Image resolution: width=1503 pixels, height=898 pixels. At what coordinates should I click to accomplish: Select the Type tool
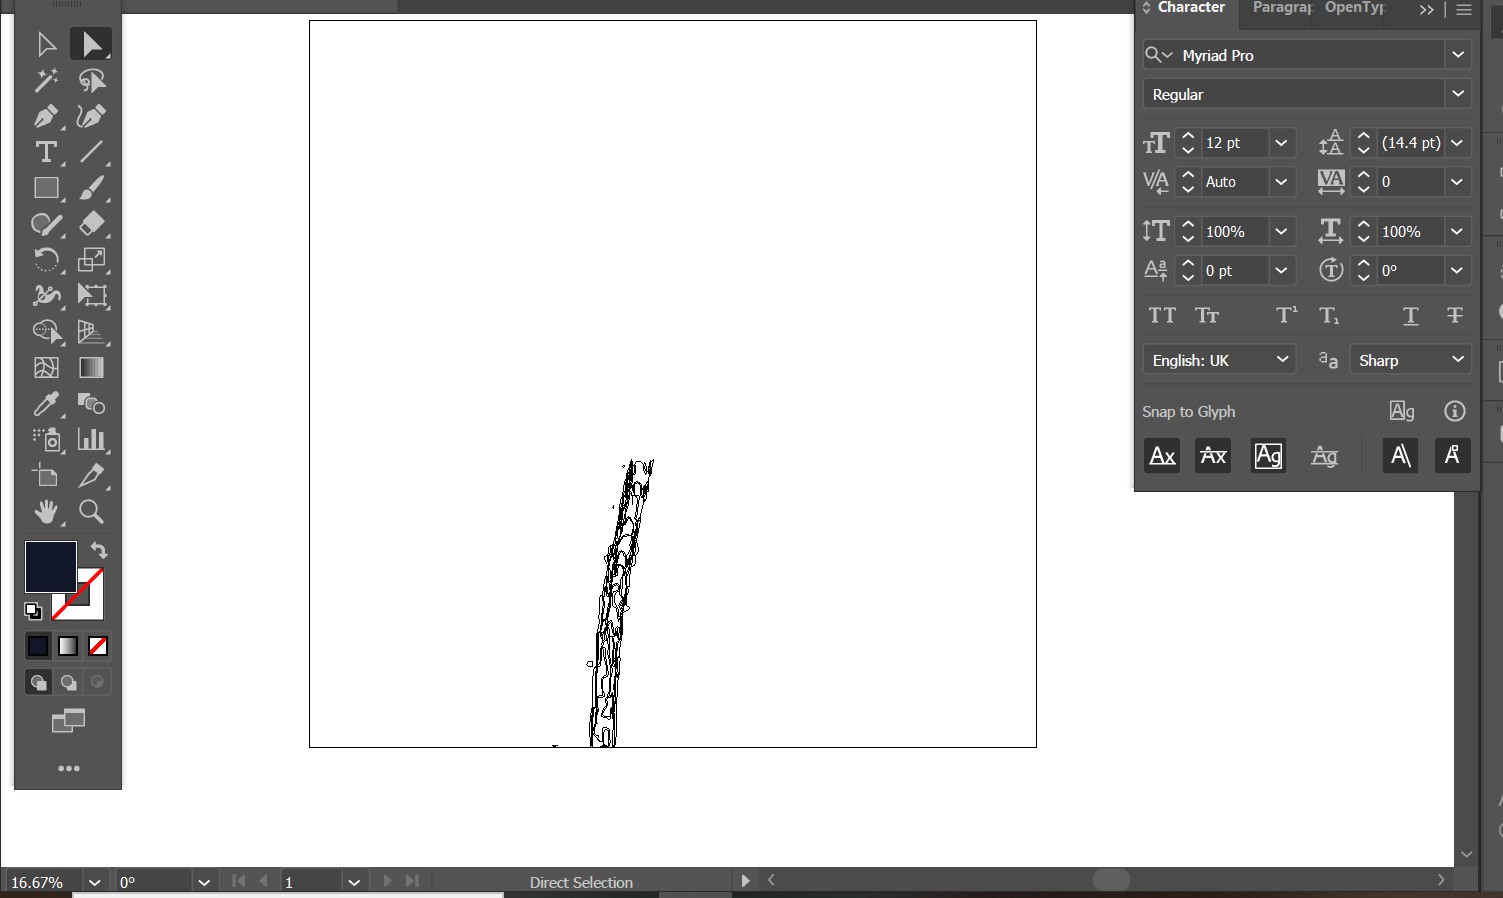46,152
